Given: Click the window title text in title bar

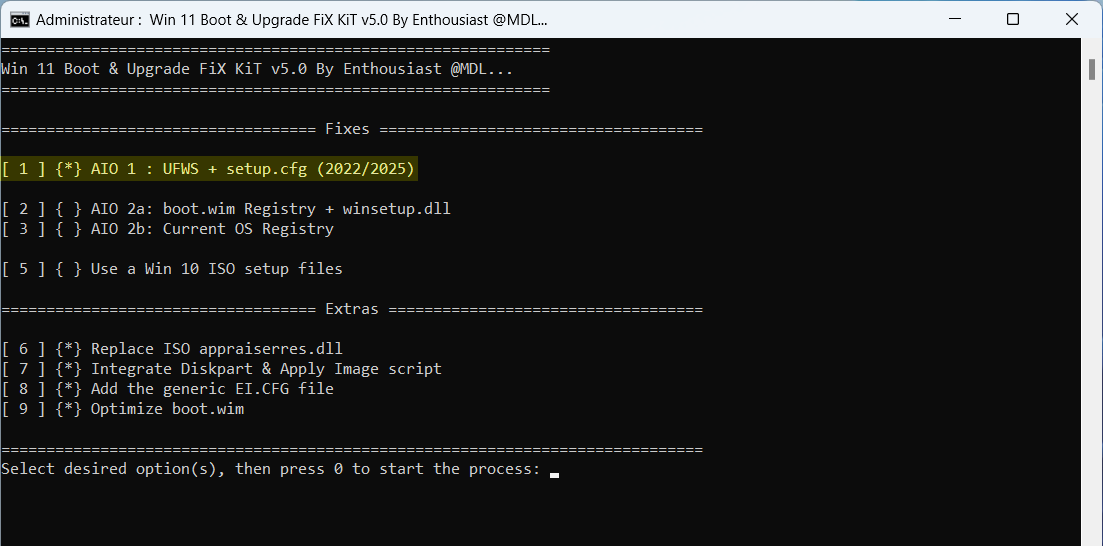Looking at the screenshot, I should (x=292, y=20).
